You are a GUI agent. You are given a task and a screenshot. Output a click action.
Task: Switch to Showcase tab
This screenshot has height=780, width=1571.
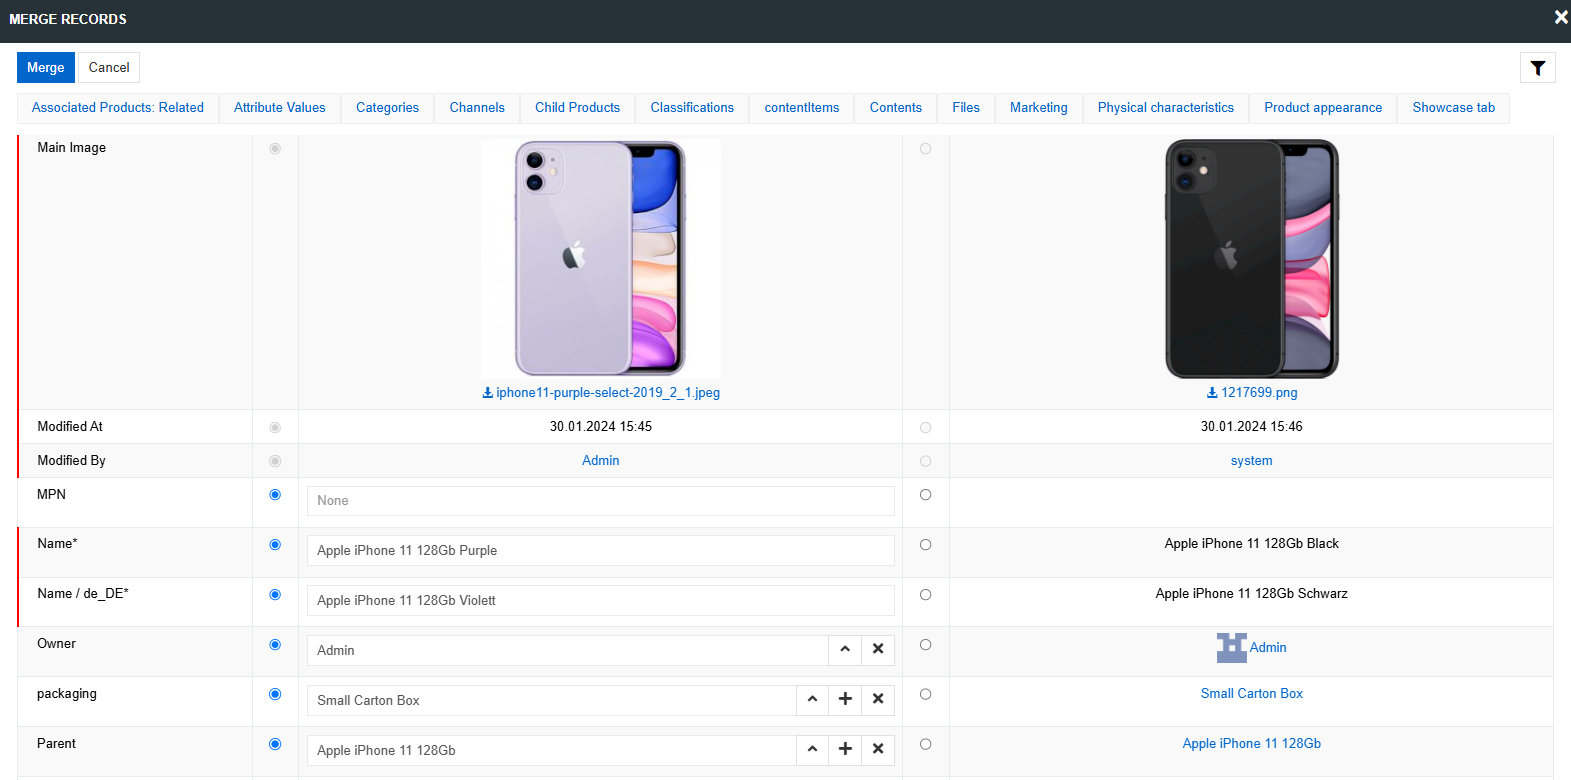[x=1454, y=108]
